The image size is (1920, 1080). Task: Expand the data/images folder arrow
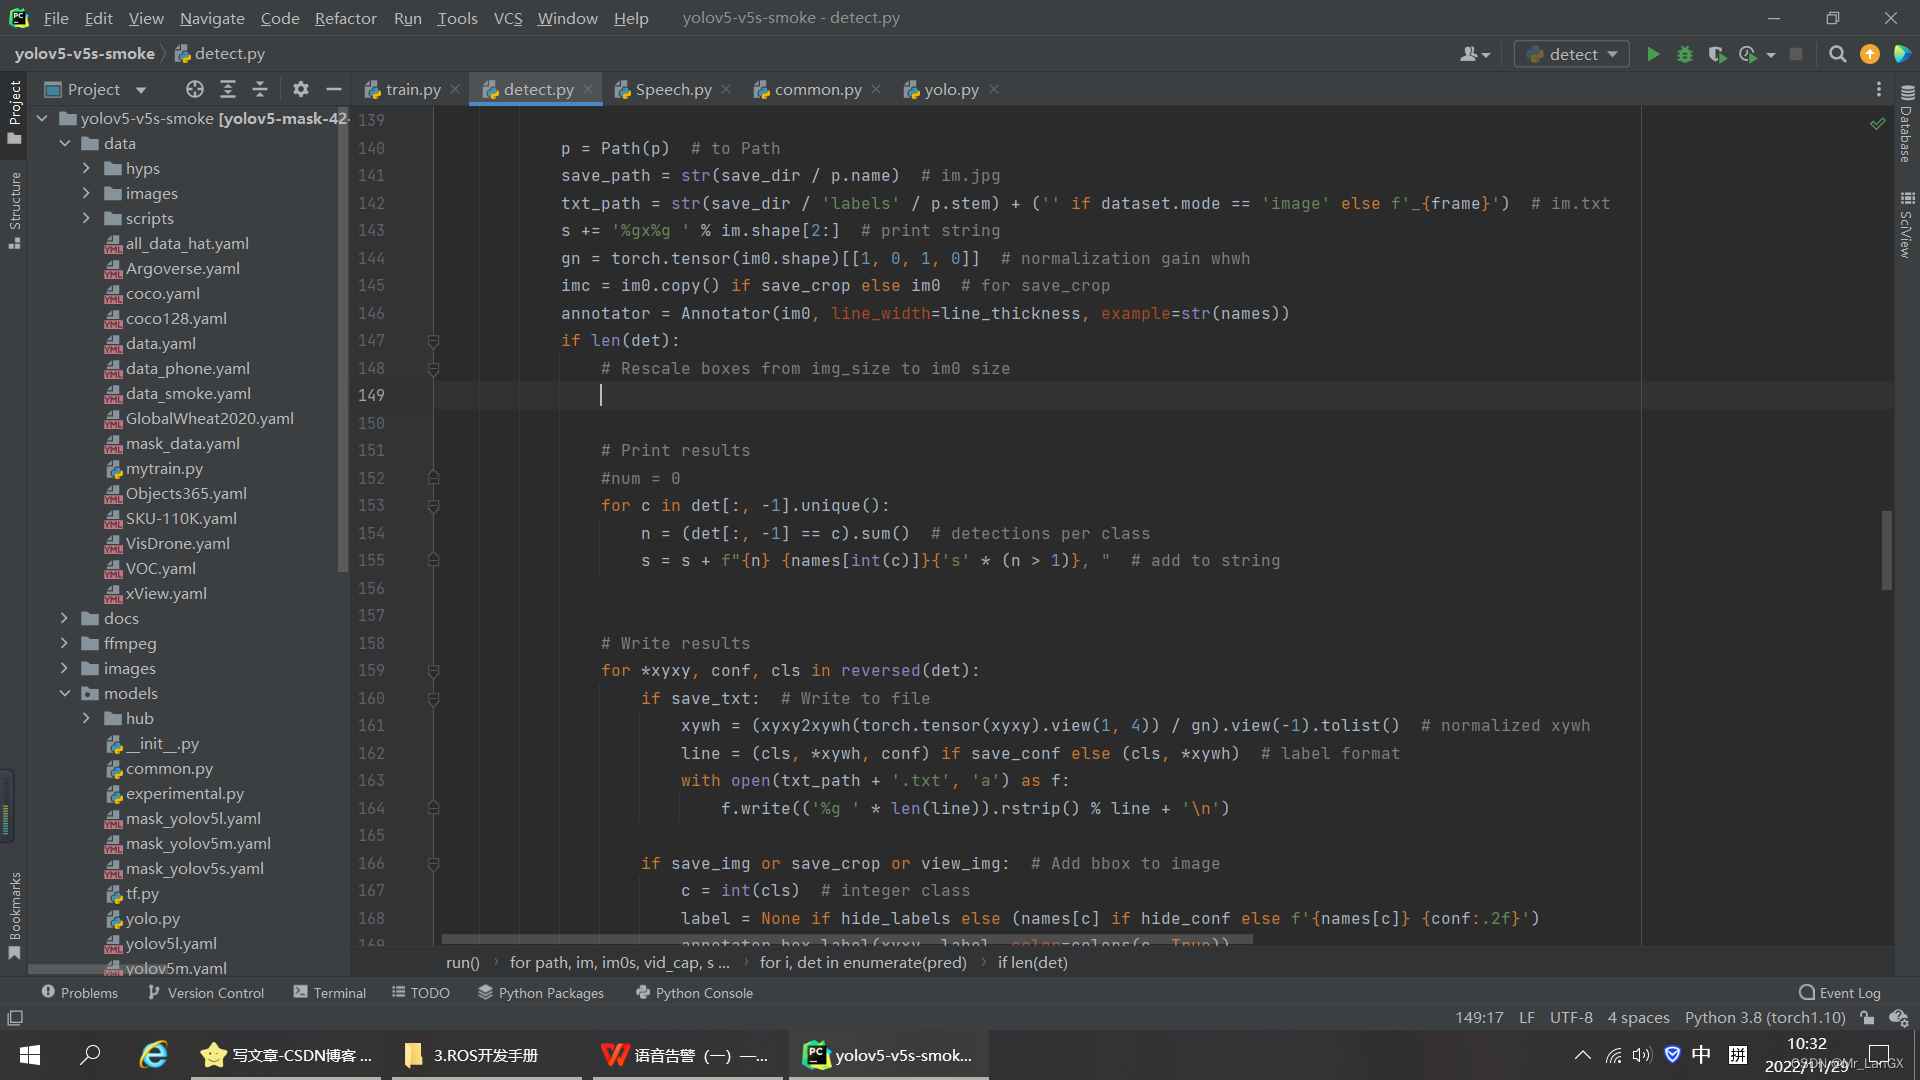(x=86, y=193)
